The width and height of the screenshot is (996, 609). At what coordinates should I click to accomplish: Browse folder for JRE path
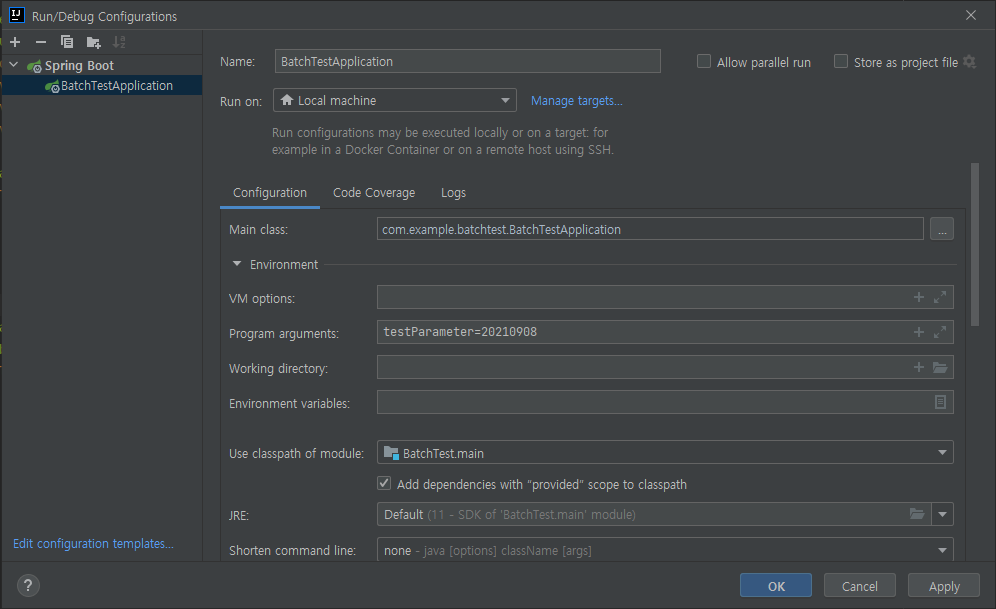point(917,514)
